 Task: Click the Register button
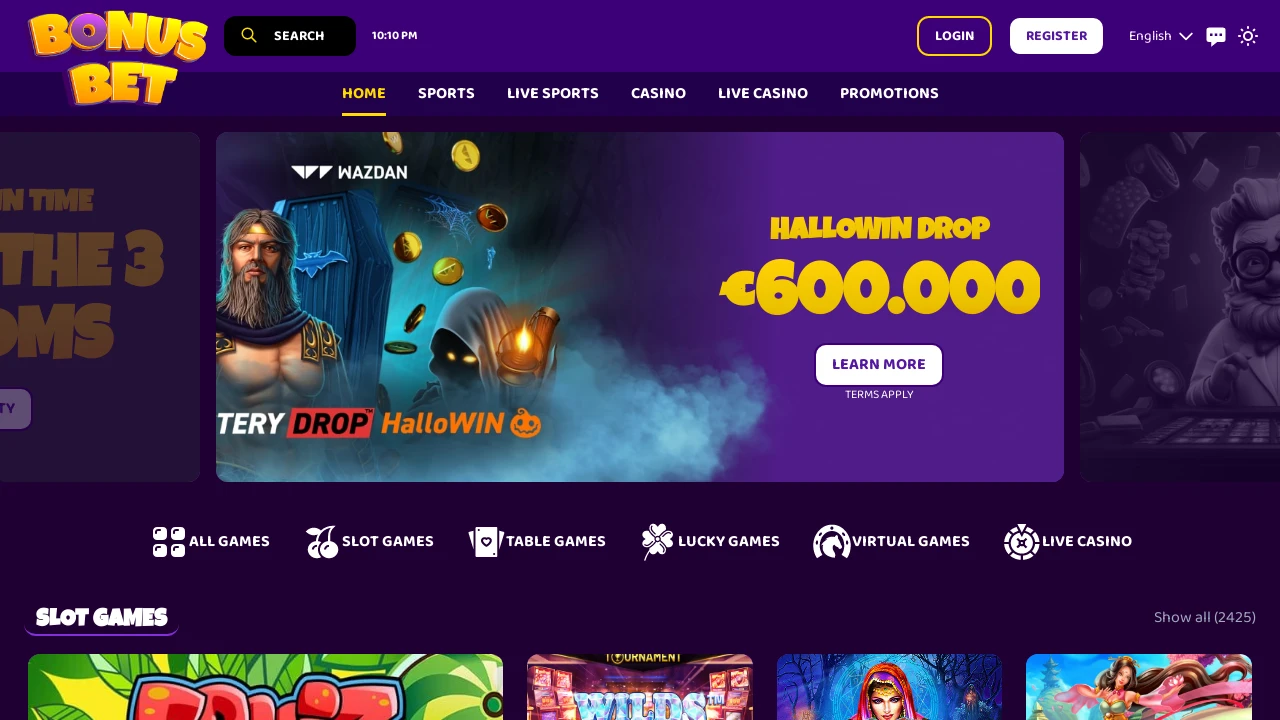pyautogui.click(x=1056, y=36)
